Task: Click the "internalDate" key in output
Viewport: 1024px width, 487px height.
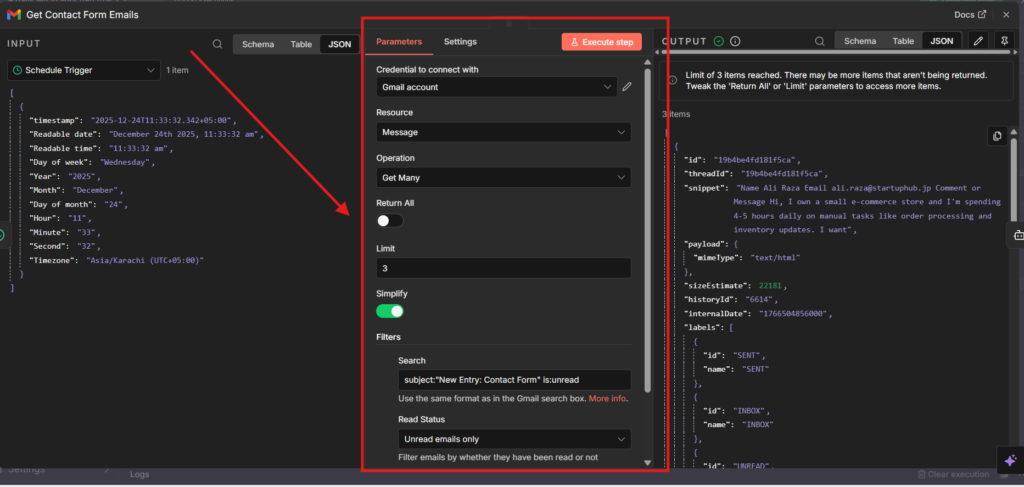Action: [716, 314]
